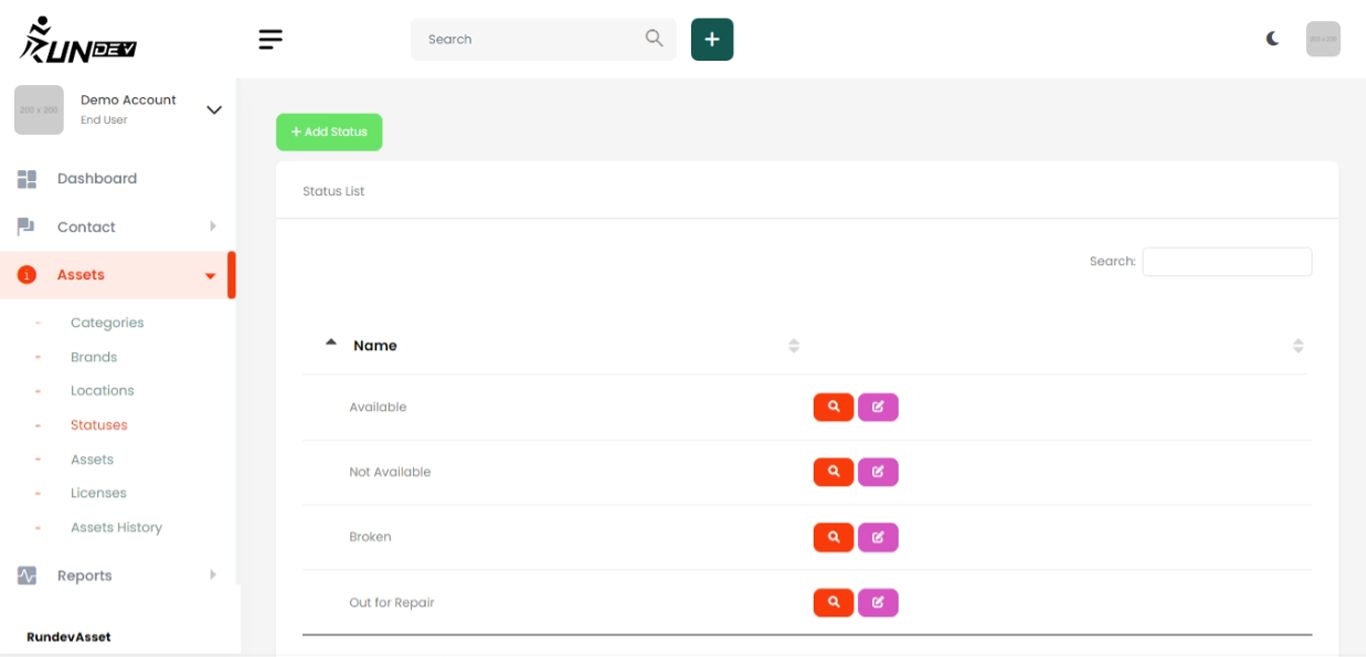Viewport: 1366px width, 657px height.
Task: Click the green plus quick-add button
Action: pyautogui.click(x=712, y=39)
